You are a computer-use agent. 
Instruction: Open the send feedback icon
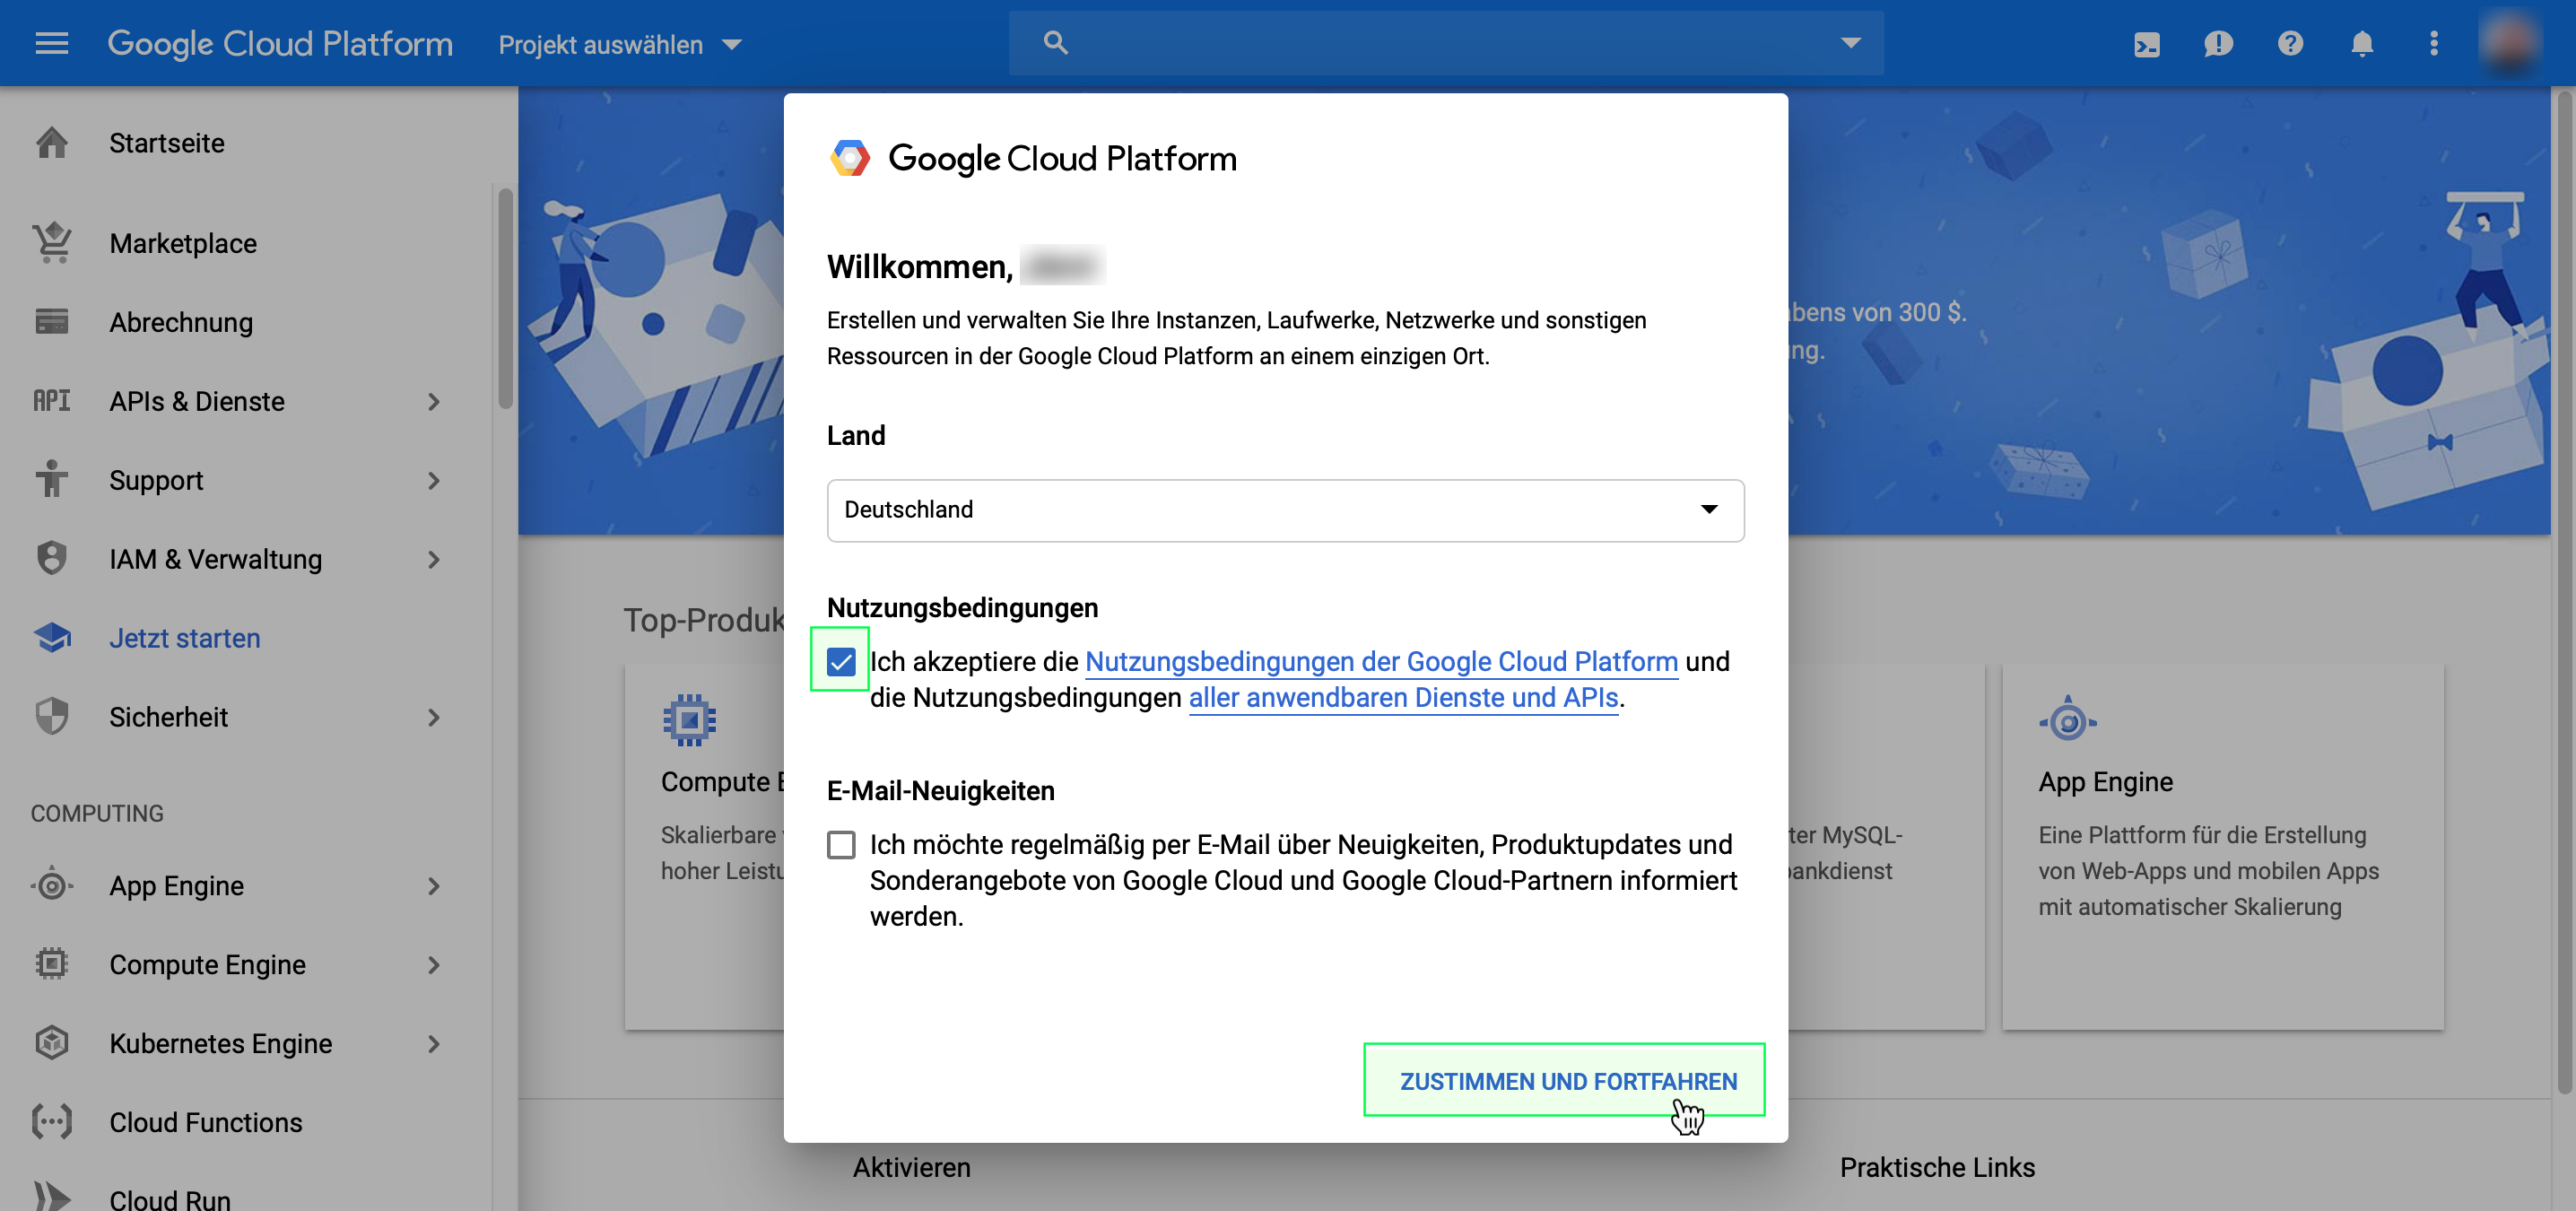2217,44
